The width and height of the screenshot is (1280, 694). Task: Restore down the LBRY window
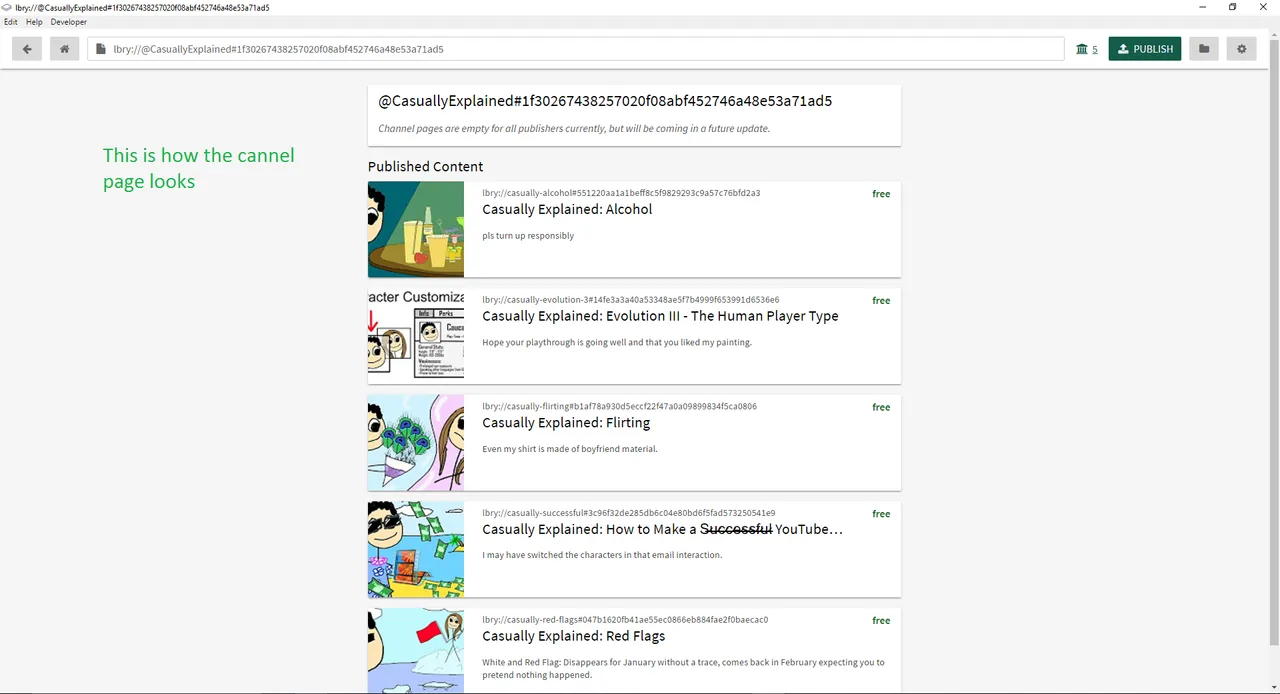tap(1232, 7)
